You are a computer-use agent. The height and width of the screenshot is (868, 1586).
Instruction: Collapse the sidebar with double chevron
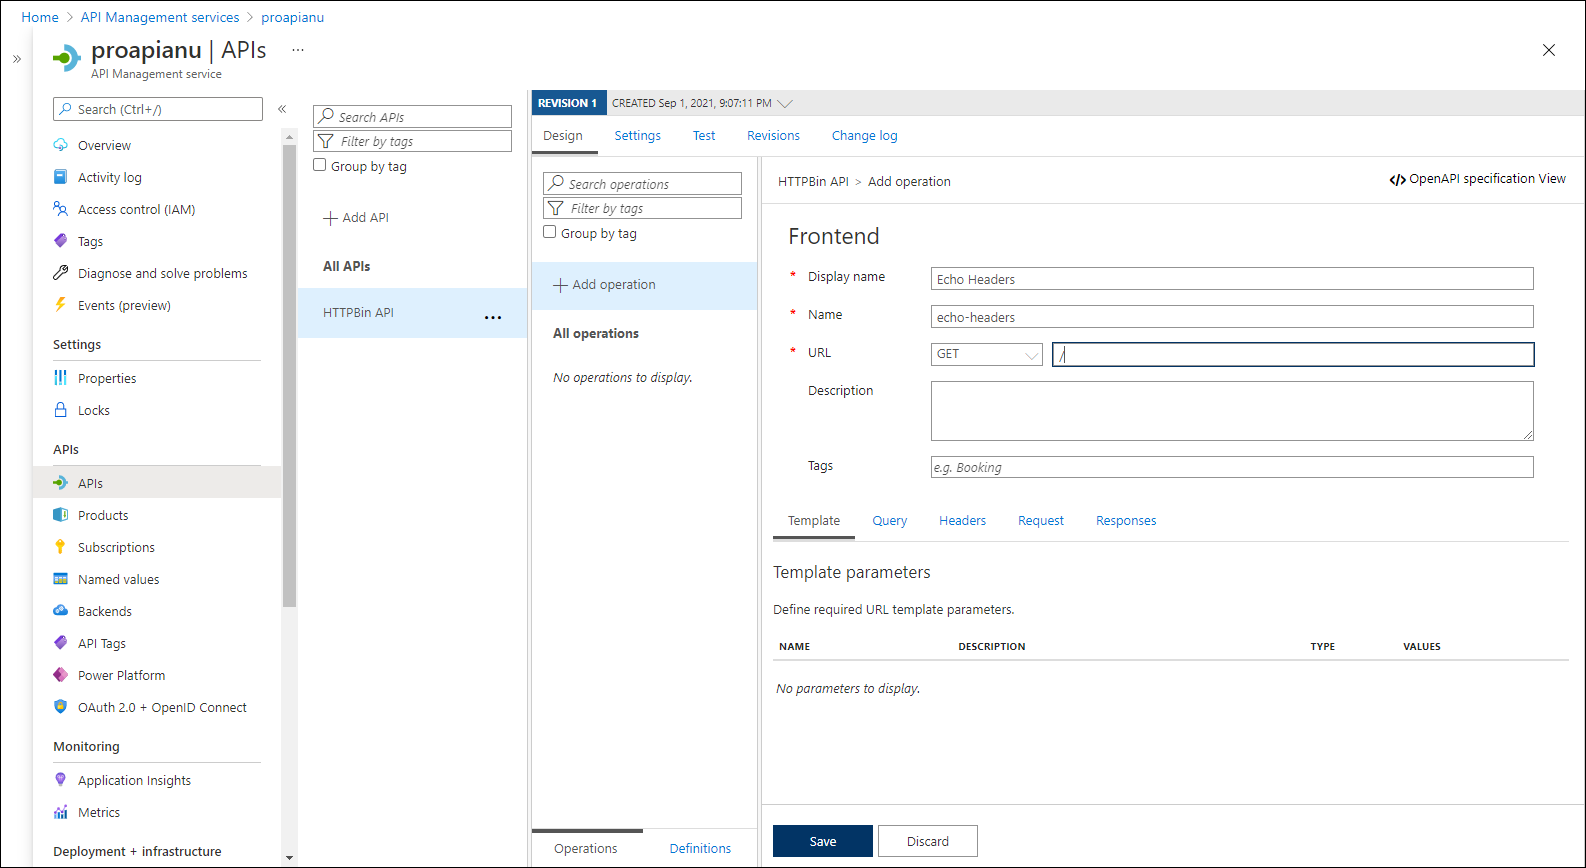click(282, 109)
